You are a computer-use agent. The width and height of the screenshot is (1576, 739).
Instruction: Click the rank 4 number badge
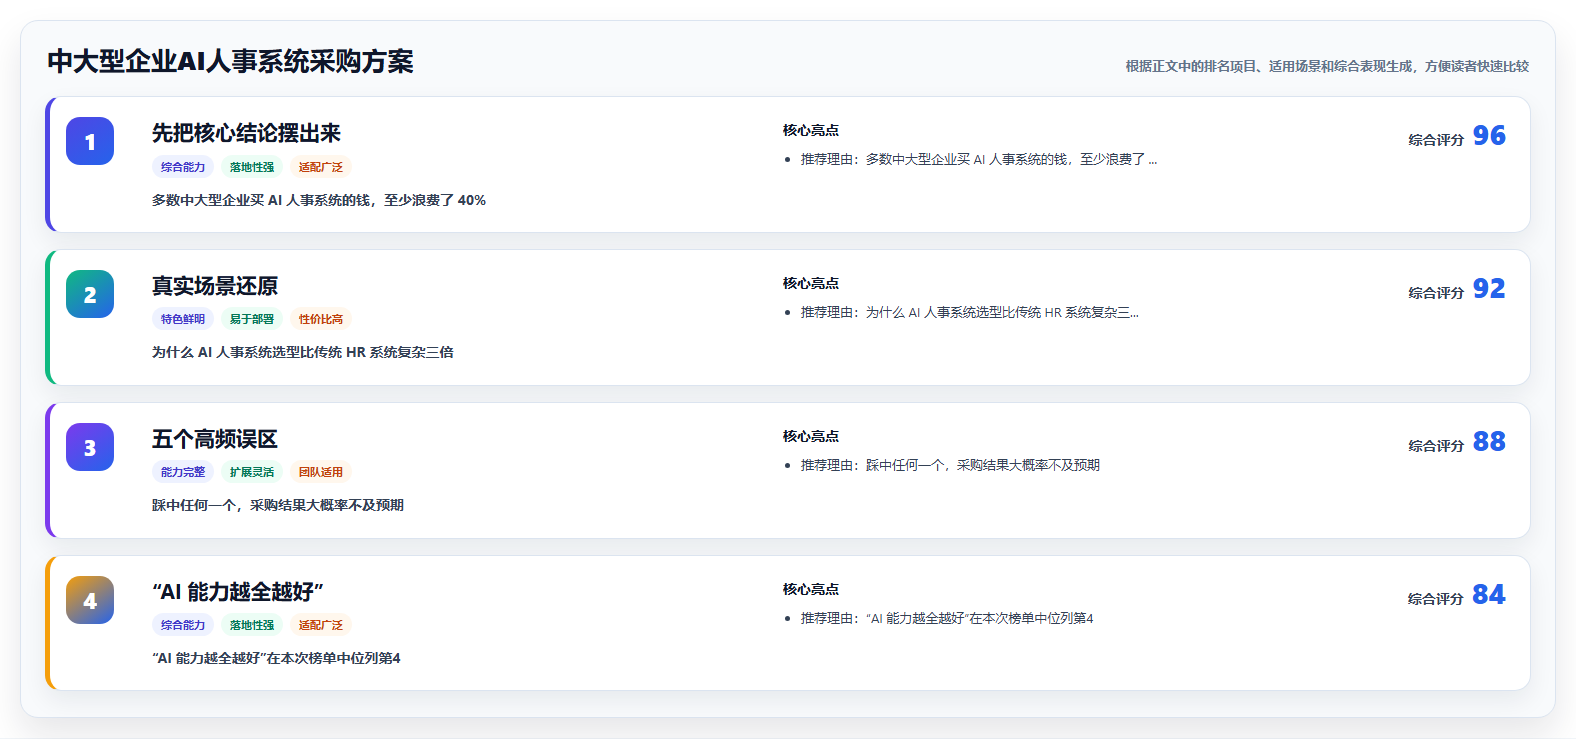(90, 600)
